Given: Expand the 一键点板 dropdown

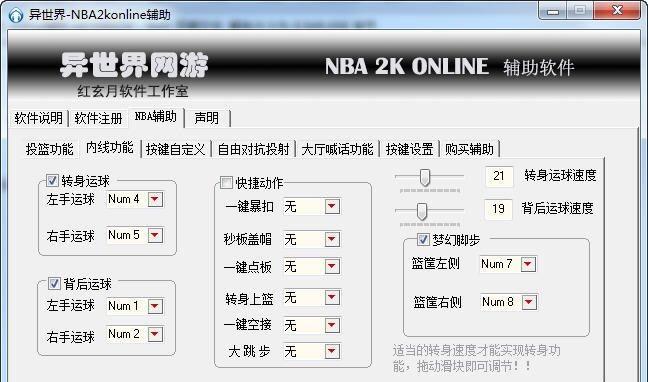Looking at the screenshot, I should point(332,266).
